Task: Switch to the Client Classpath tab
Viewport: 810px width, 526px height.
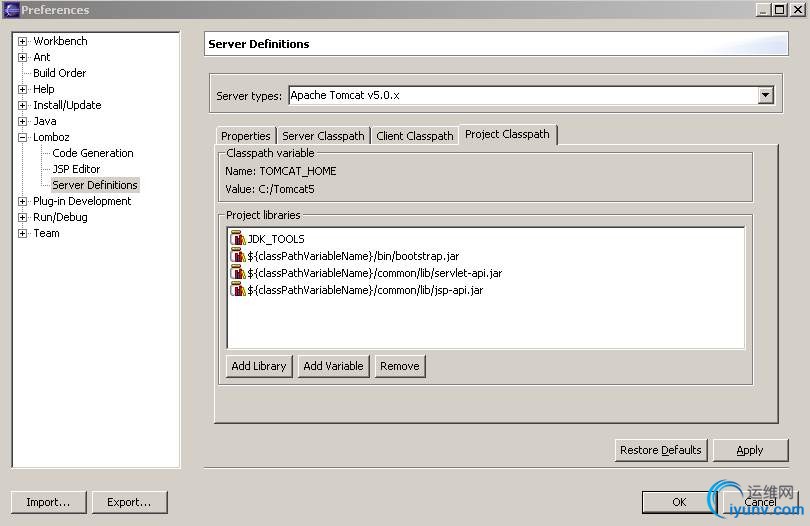Action: pyautogui.click(x=414, y=136)
